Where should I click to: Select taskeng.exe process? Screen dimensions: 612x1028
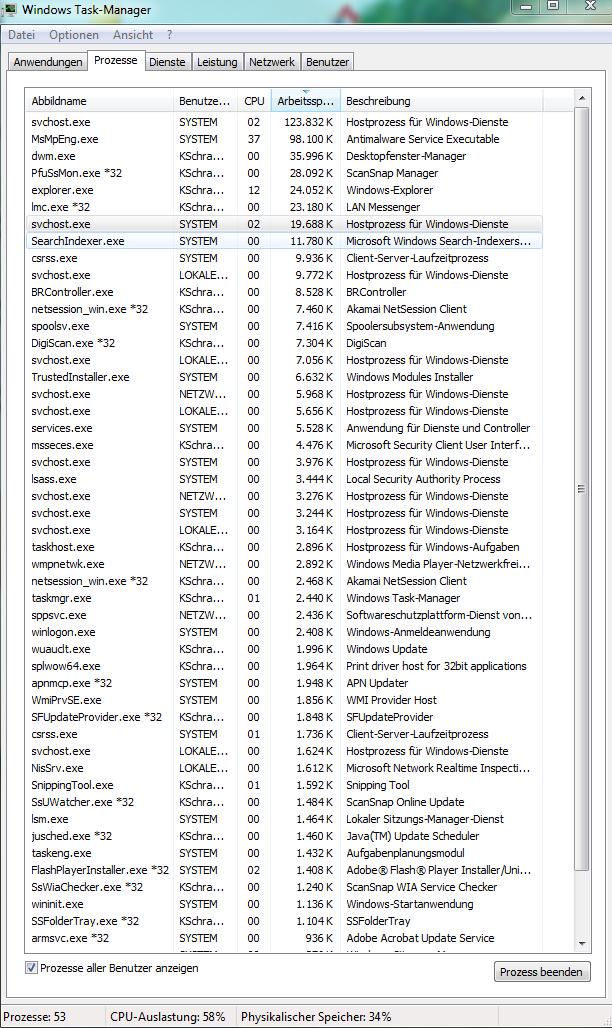coord(284,853)
